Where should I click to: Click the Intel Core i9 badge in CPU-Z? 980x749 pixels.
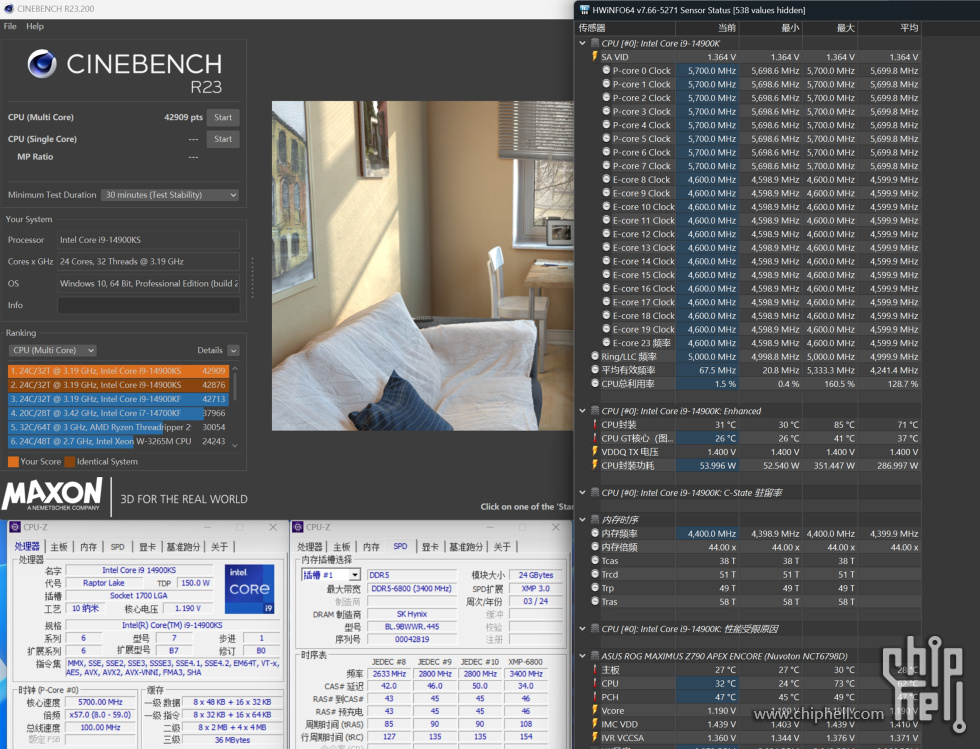click(x=249, y=589)
